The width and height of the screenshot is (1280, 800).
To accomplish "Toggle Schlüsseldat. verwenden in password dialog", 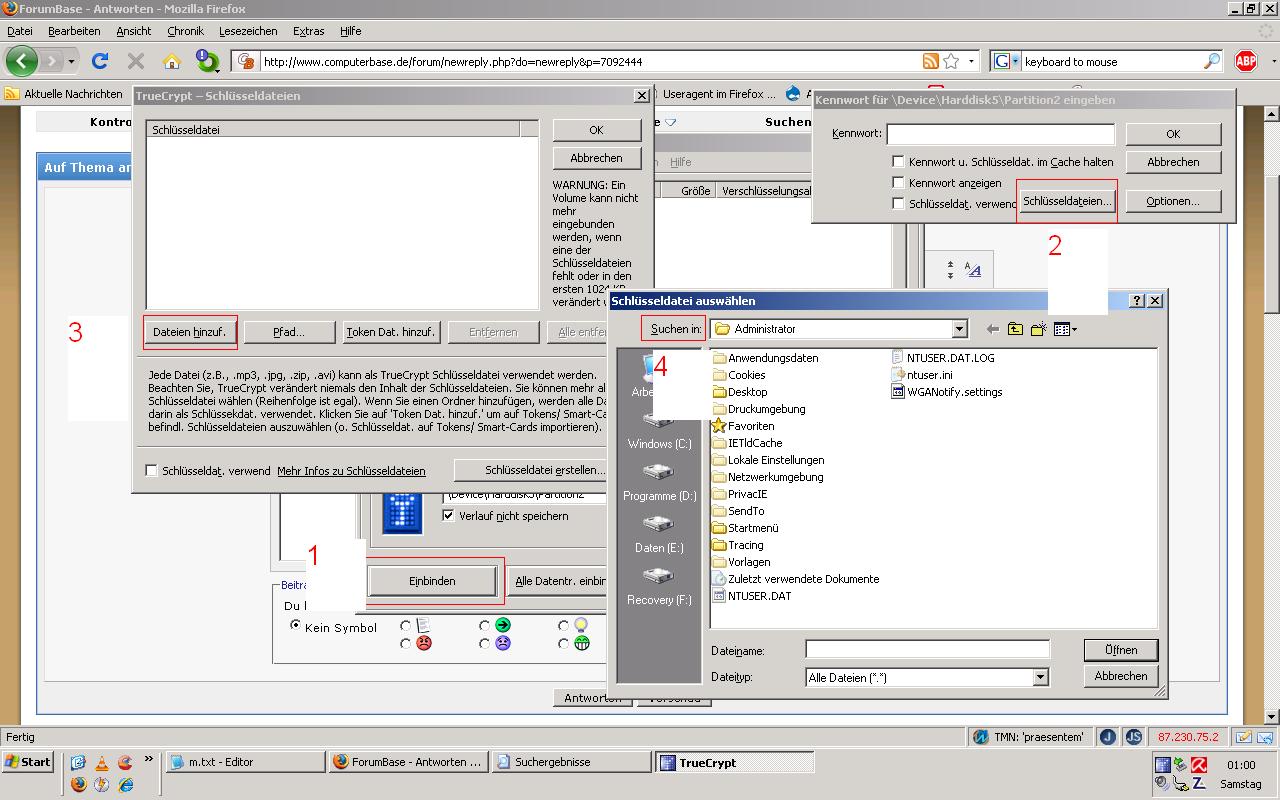I will tap(899, 203).
